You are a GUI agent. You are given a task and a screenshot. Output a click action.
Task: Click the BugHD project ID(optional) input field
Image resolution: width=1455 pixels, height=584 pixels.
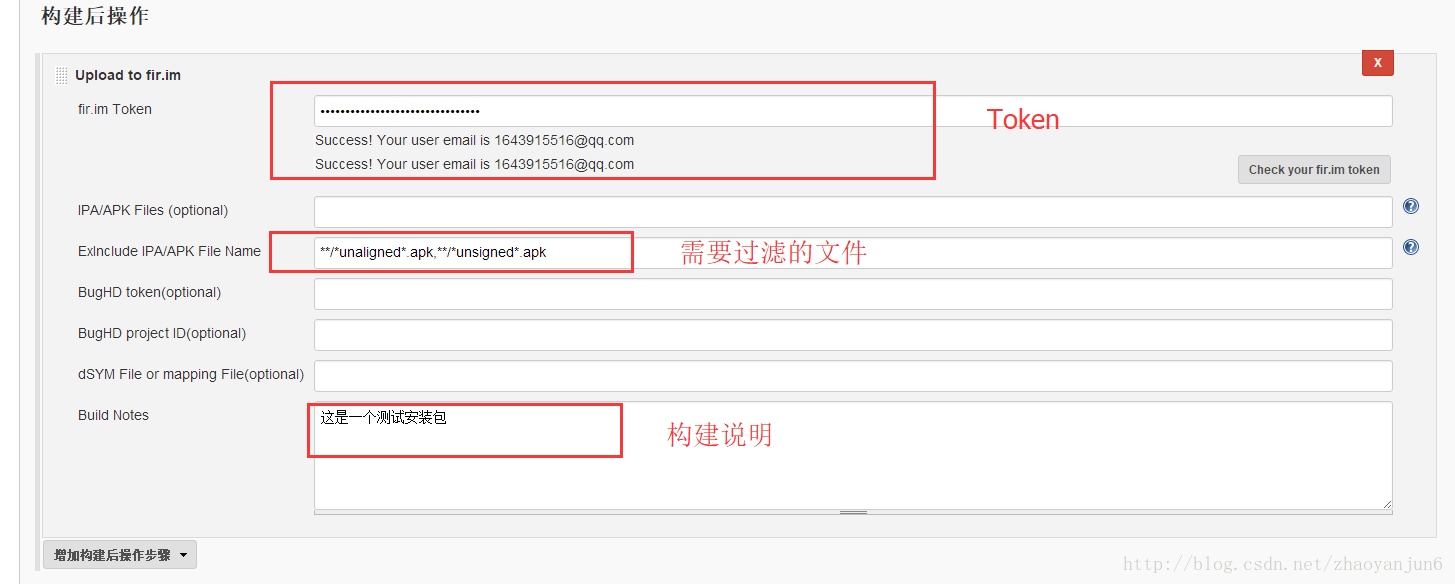853,335
